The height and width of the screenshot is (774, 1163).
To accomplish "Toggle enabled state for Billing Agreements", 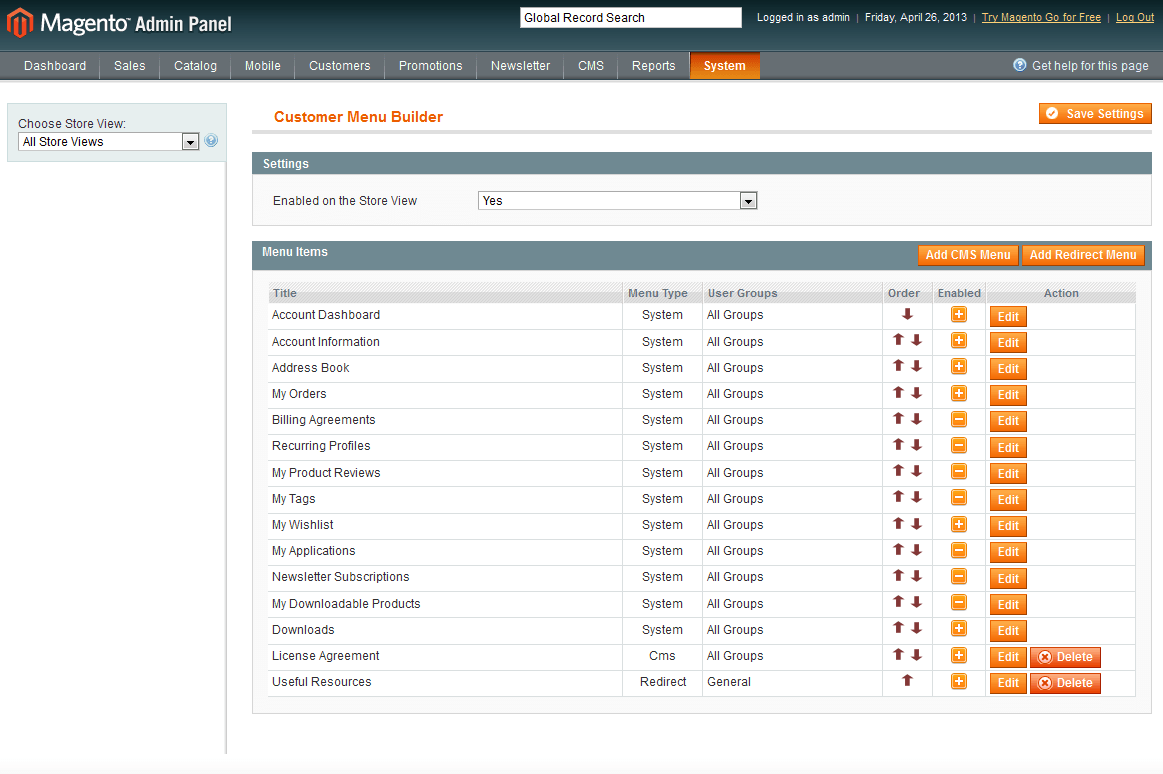I will (x=959, y=420).
